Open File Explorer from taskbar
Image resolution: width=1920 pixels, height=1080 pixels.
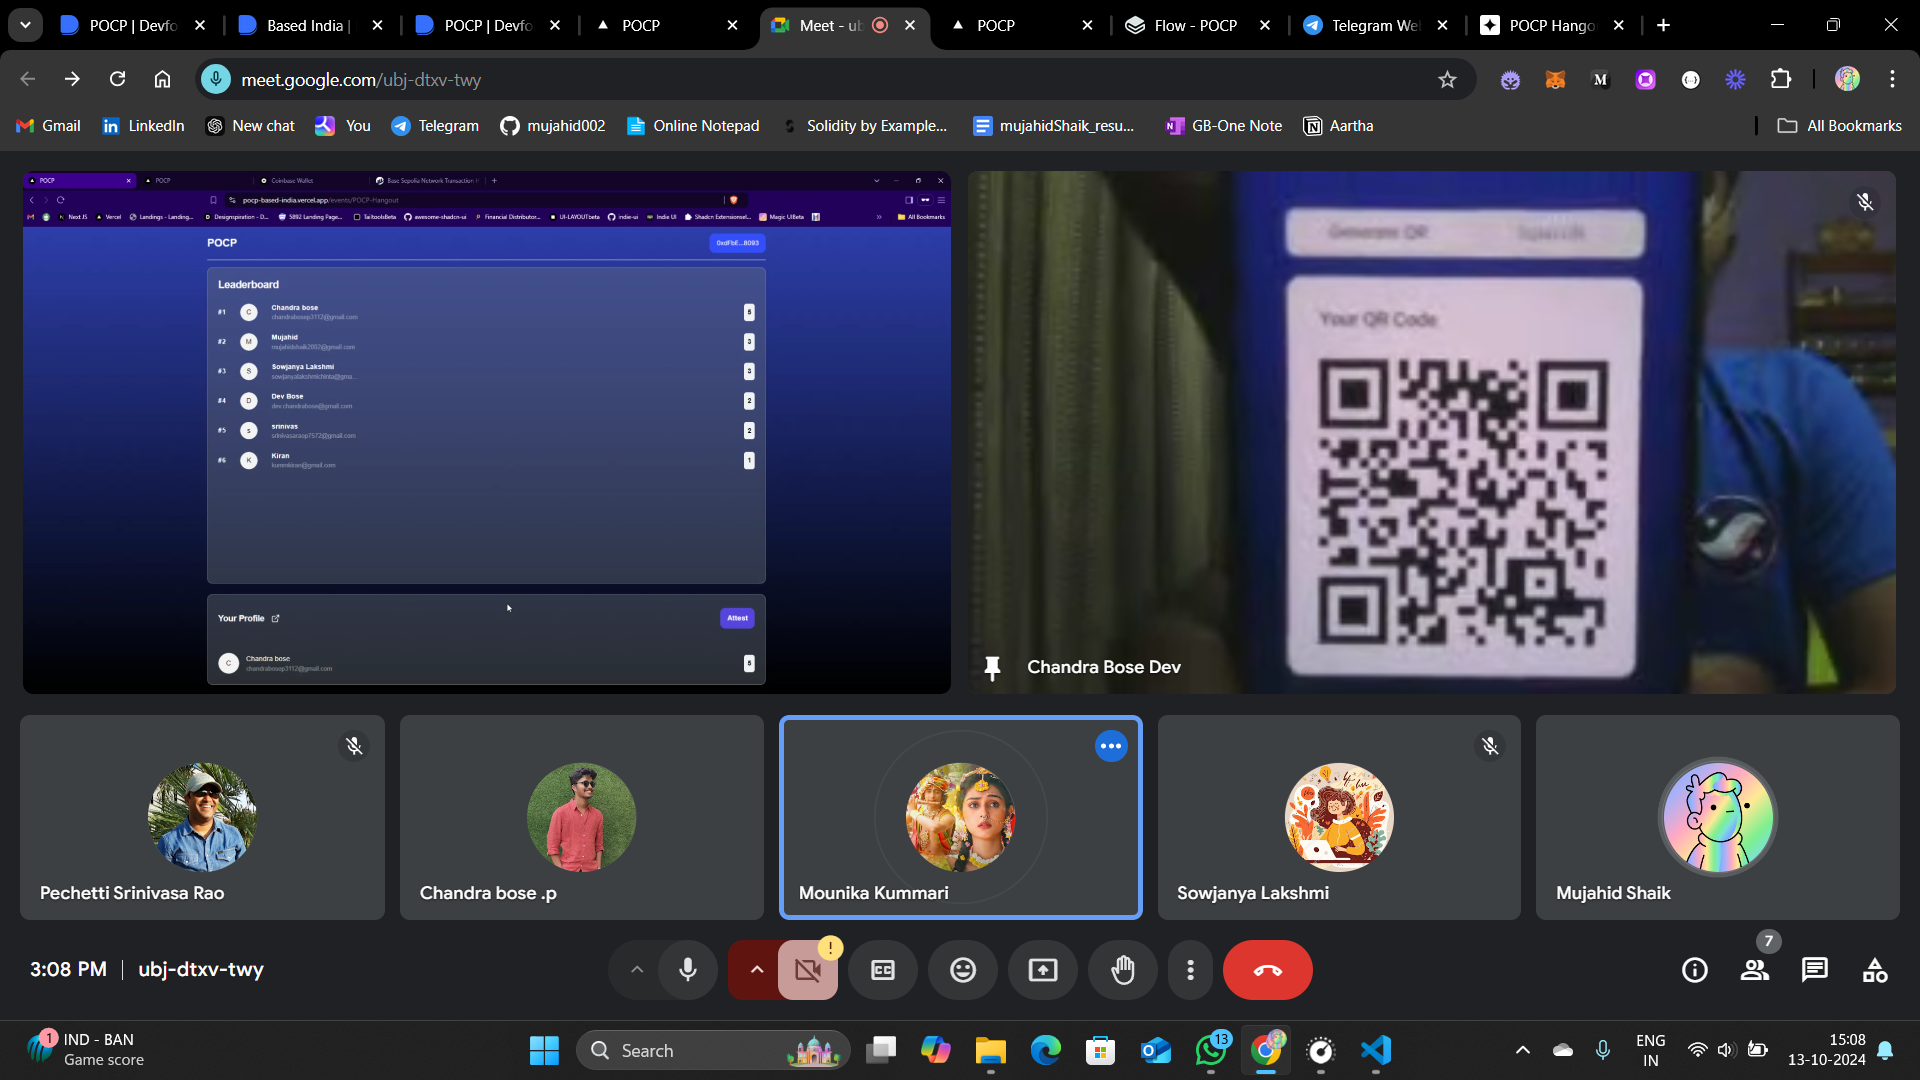(991, 1050)
